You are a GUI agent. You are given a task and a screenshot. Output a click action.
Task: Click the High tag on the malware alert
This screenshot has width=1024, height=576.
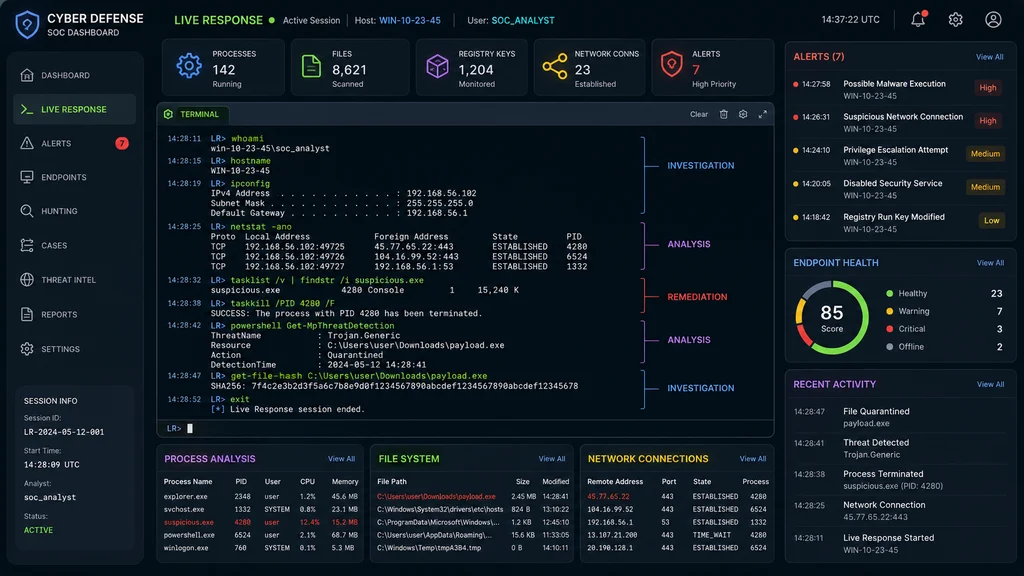tap(988, 88)
